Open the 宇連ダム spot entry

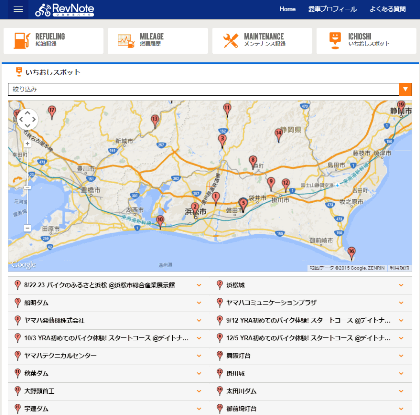point(109,409)
